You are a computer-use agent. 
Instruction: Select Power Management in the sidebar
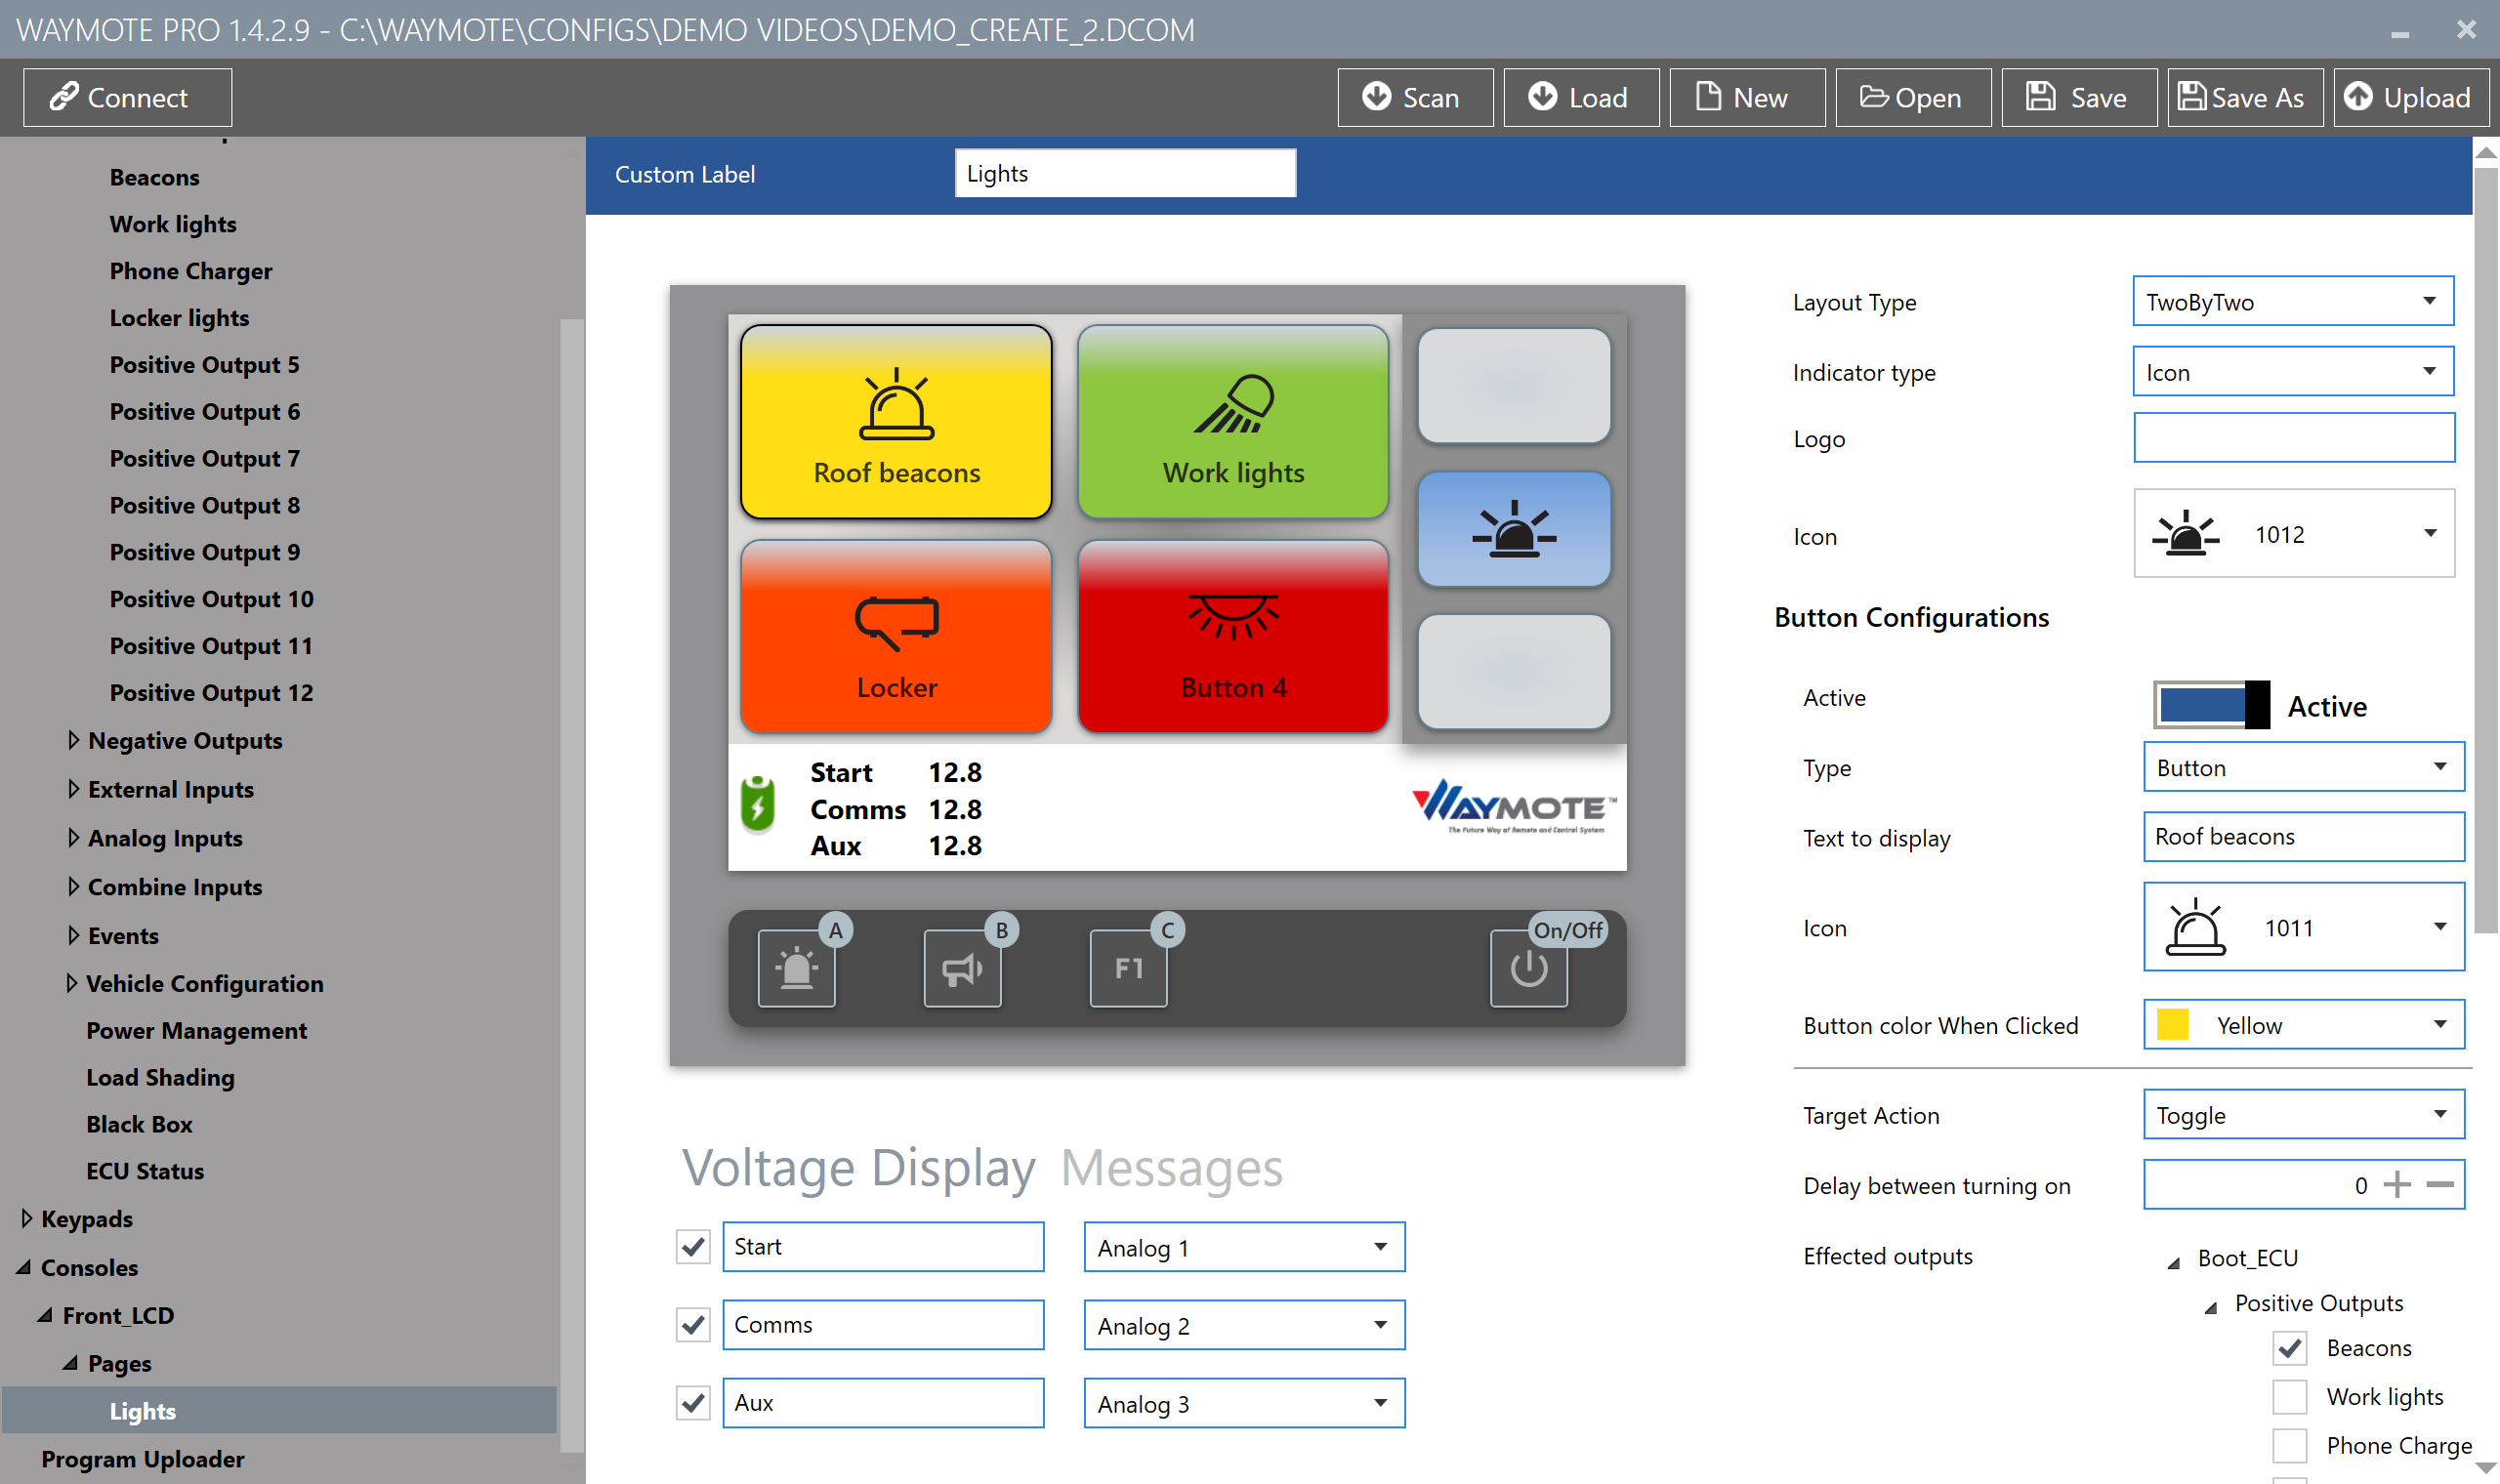[196, 1030]
